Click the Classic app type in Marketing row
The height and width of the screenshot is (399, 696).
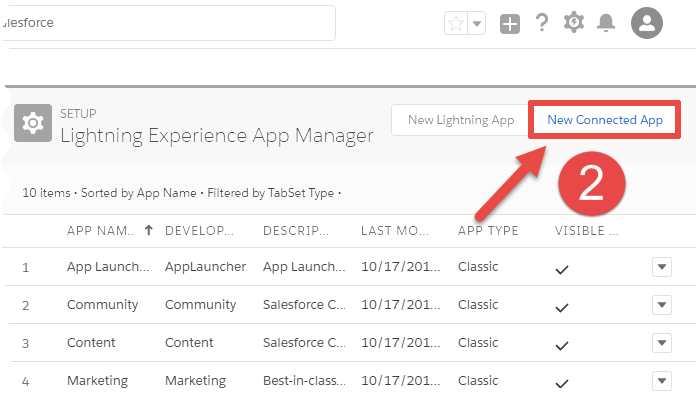coord(478,381)
